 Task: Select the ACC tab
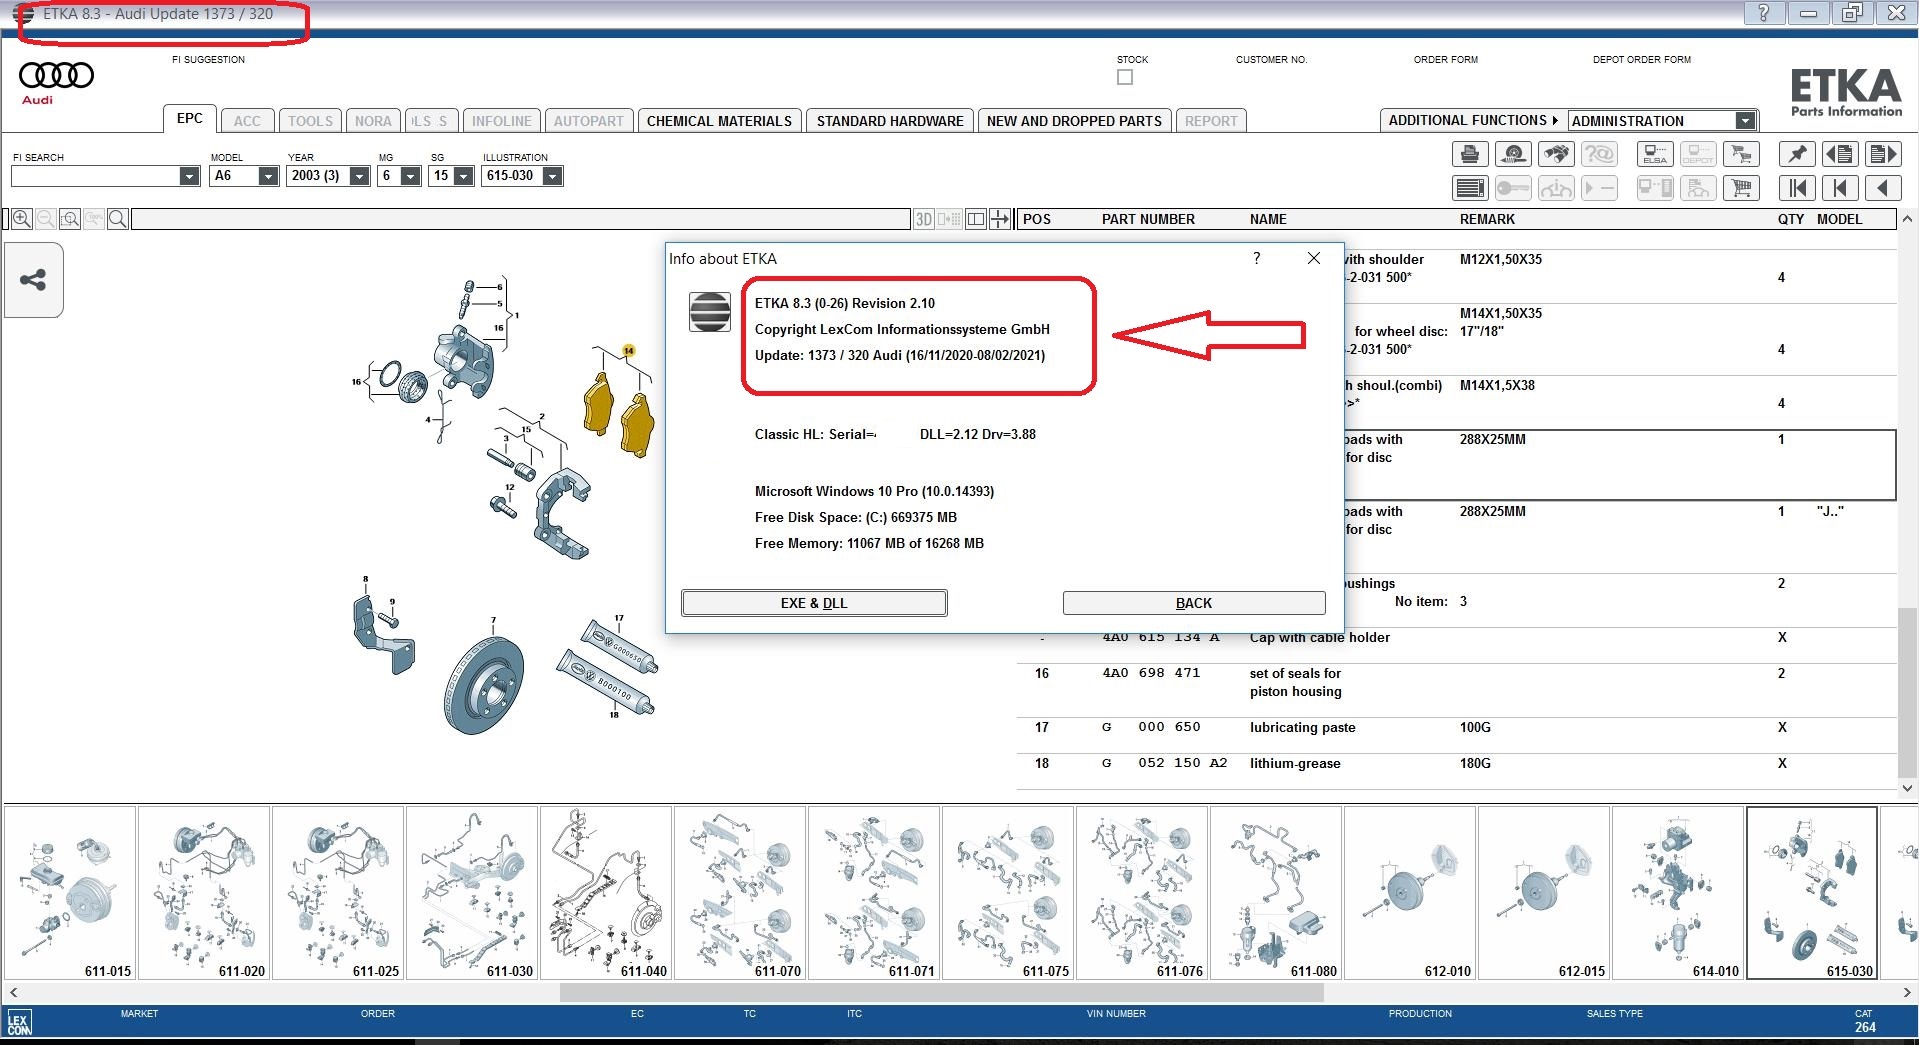pyautogui.click(x=247, y=121)
